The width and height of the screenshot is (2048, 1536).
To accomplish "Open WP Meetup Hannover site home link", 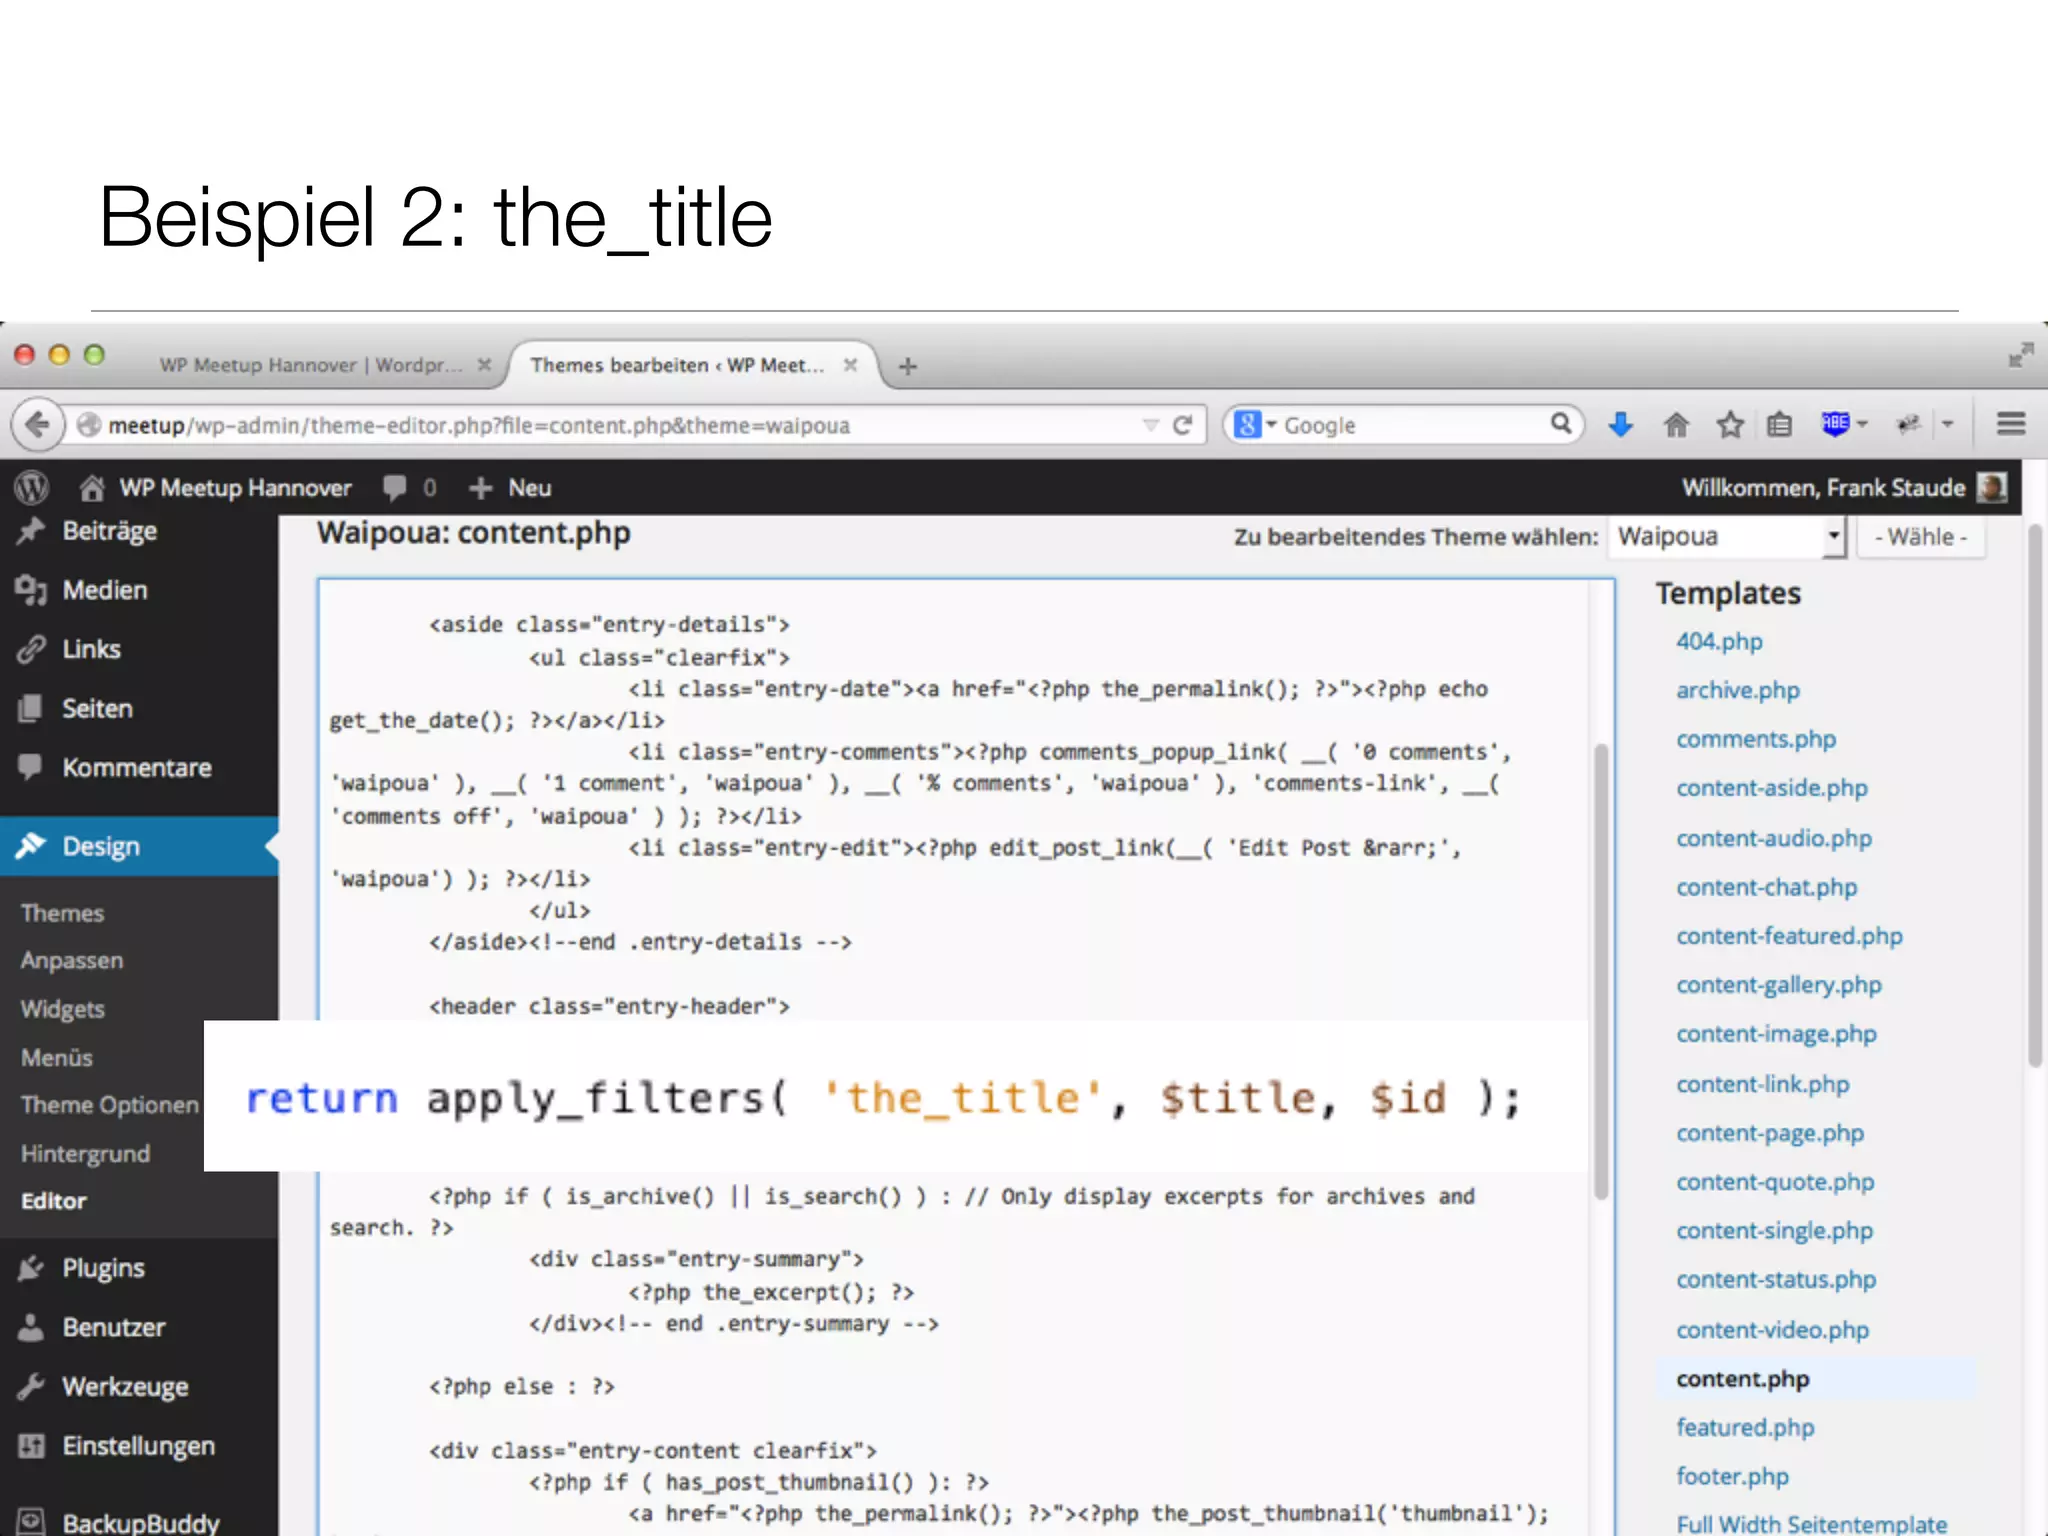I will coord(217,488).
